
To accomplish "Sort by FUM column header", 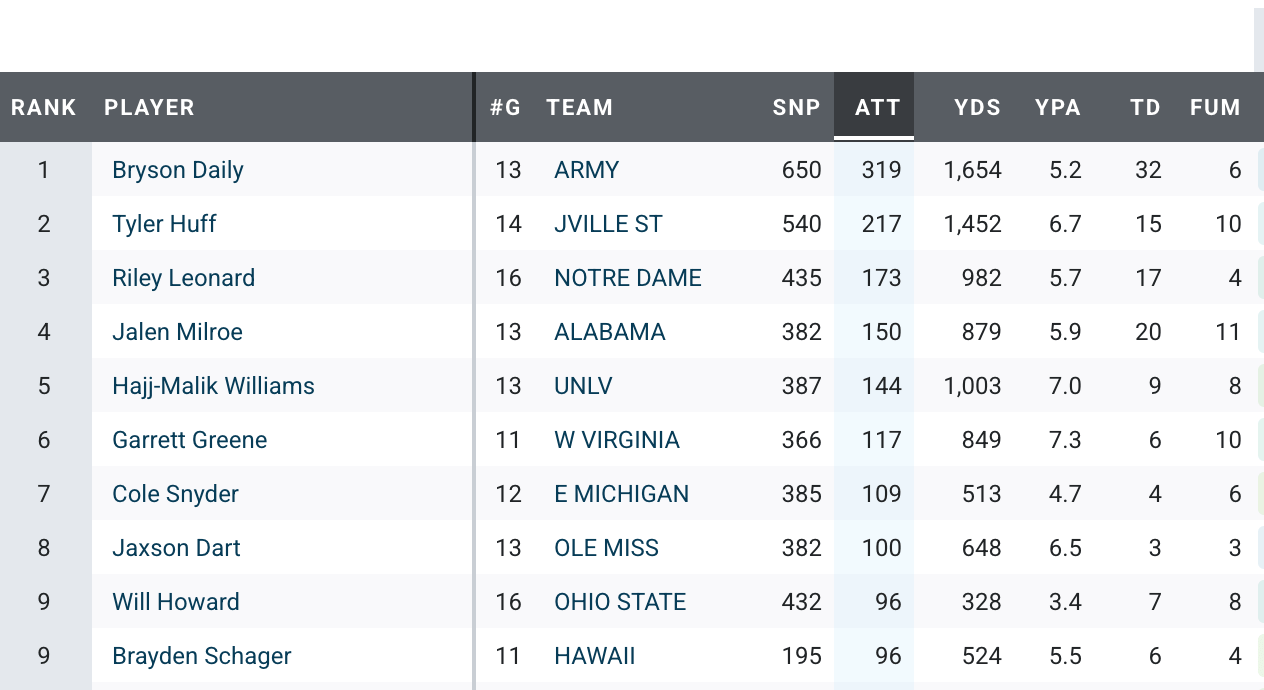I will [1215, 107].
